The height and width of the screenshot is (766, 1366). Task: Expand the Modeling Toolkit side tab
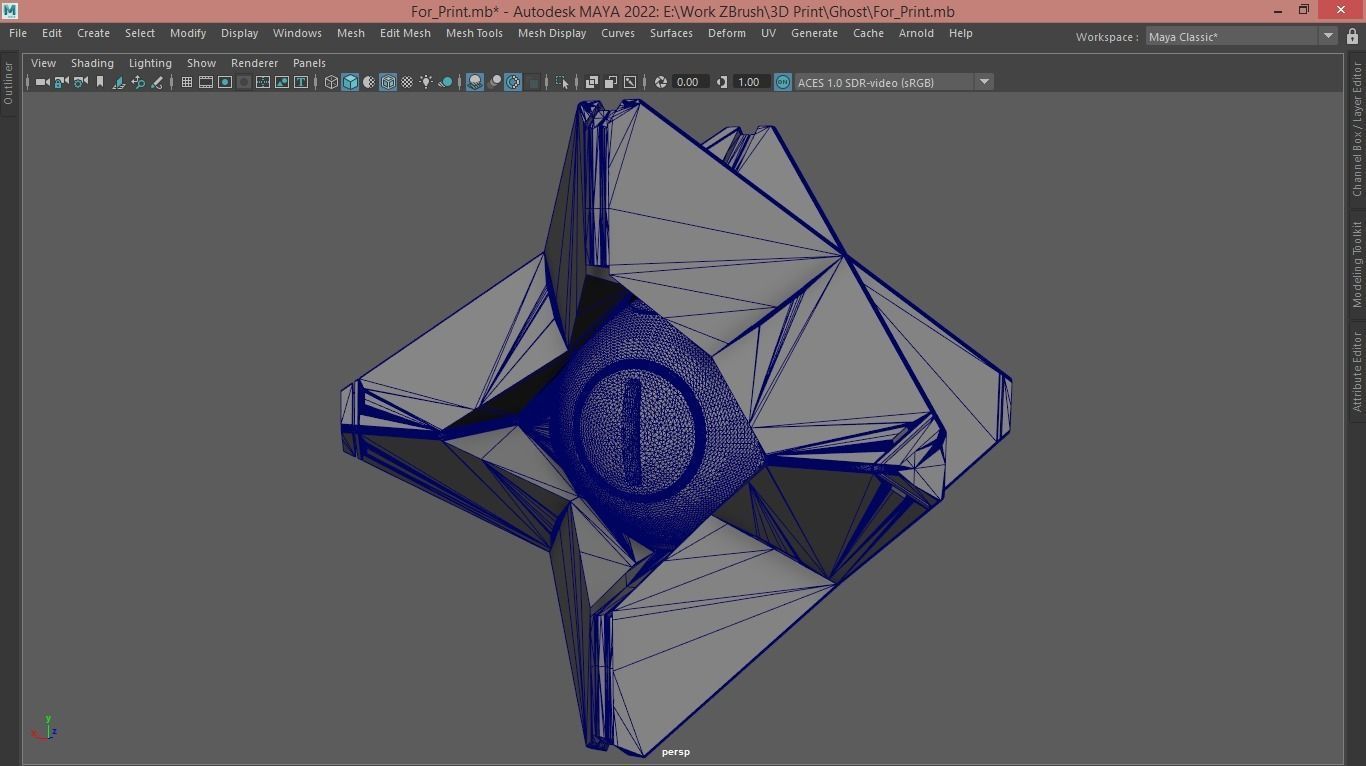pyautogui.click(x=1357, y=264)
